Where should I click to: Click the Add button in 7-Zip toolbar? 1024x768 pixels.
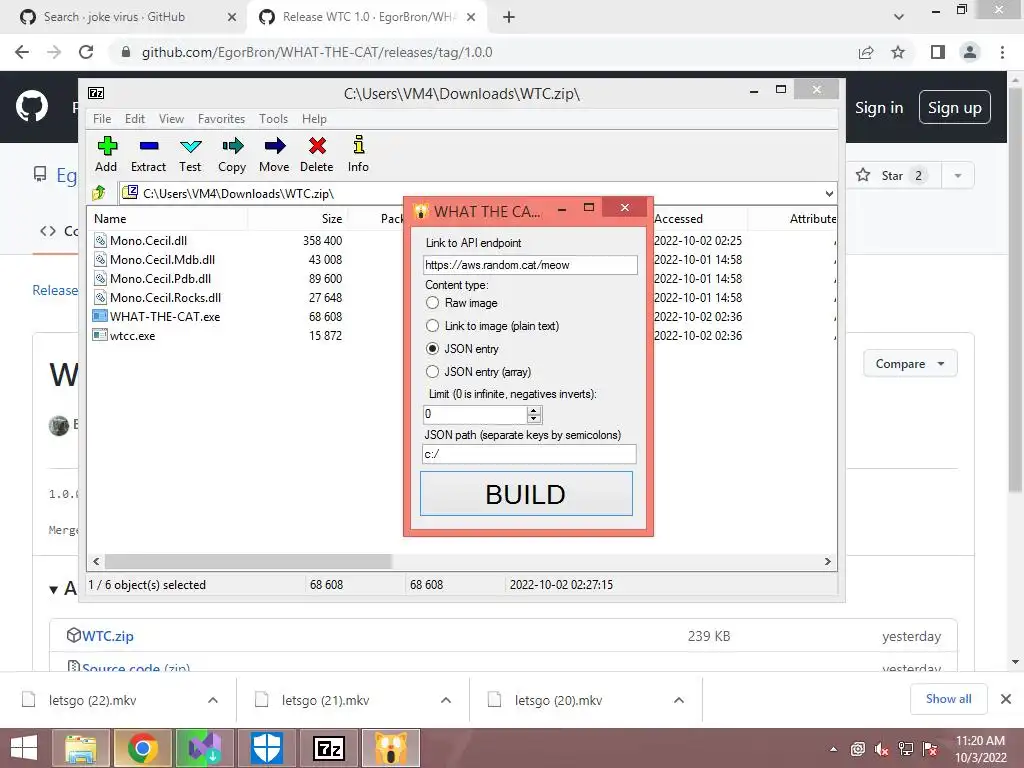click(106, 155)
